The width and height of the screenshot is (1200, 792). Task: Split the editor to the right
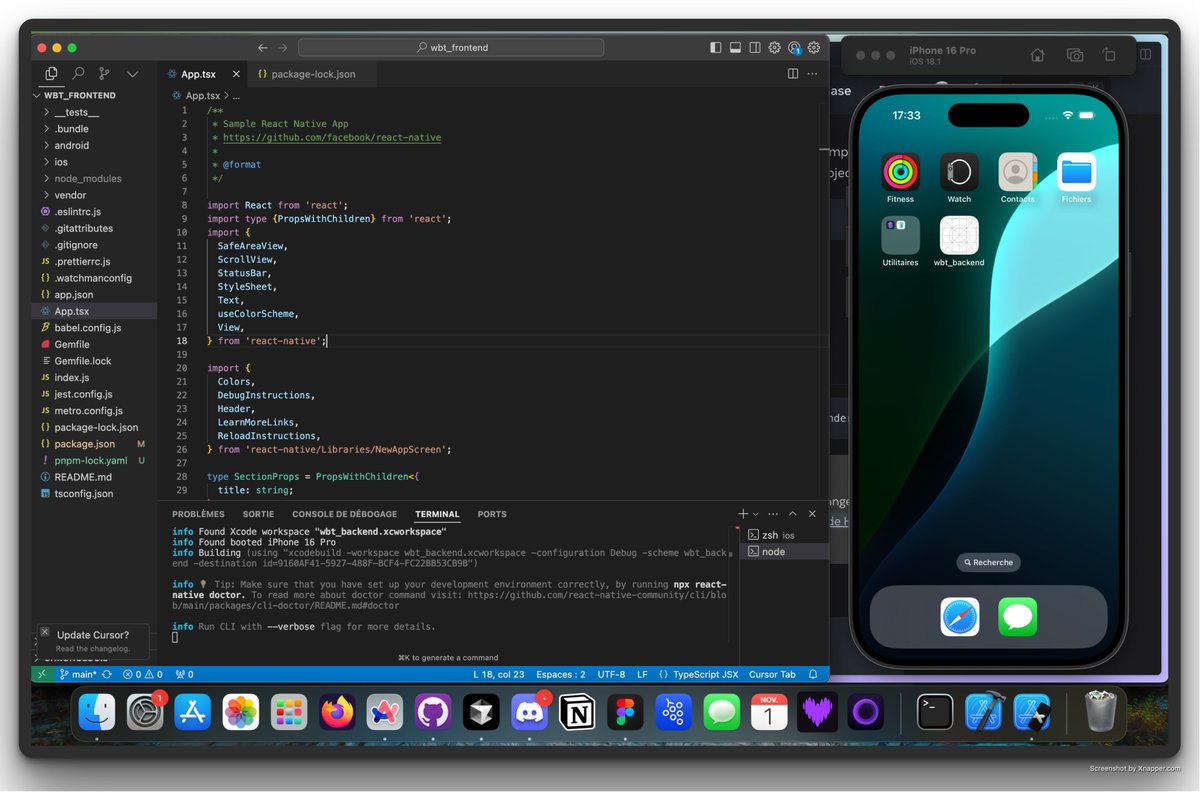click(x=793, y=74)
